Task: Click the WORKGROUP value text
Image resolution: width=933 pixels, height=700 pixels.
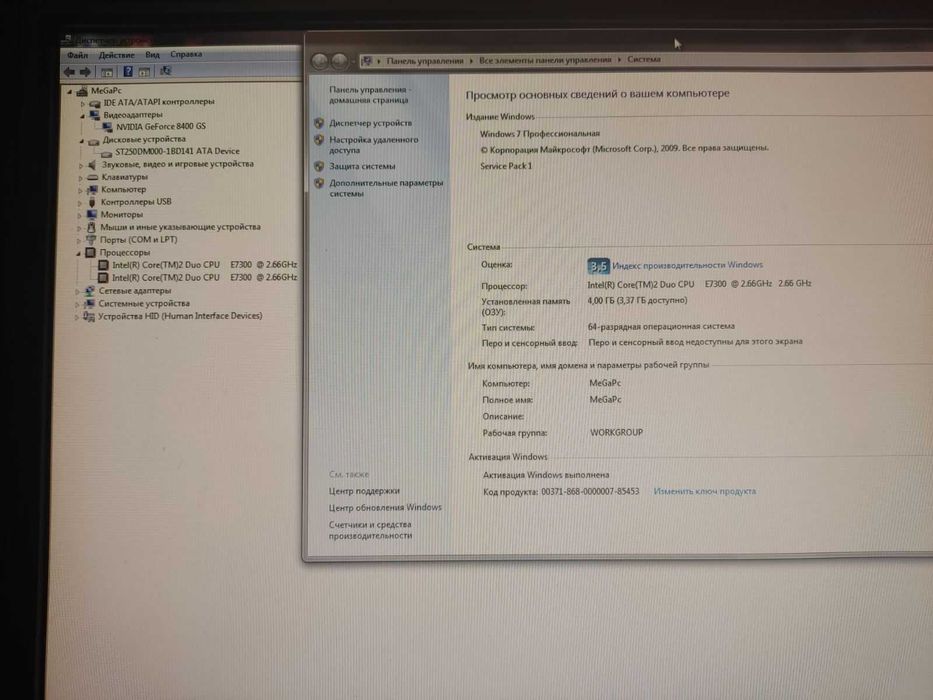Action: (616, 433)
